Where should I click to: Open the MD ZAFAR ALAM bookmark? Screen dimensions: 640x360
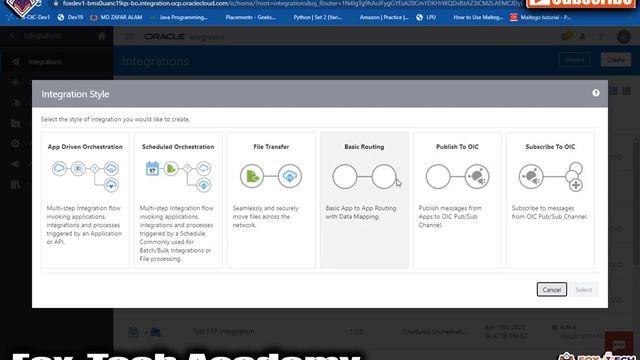(x=116, y=18)
